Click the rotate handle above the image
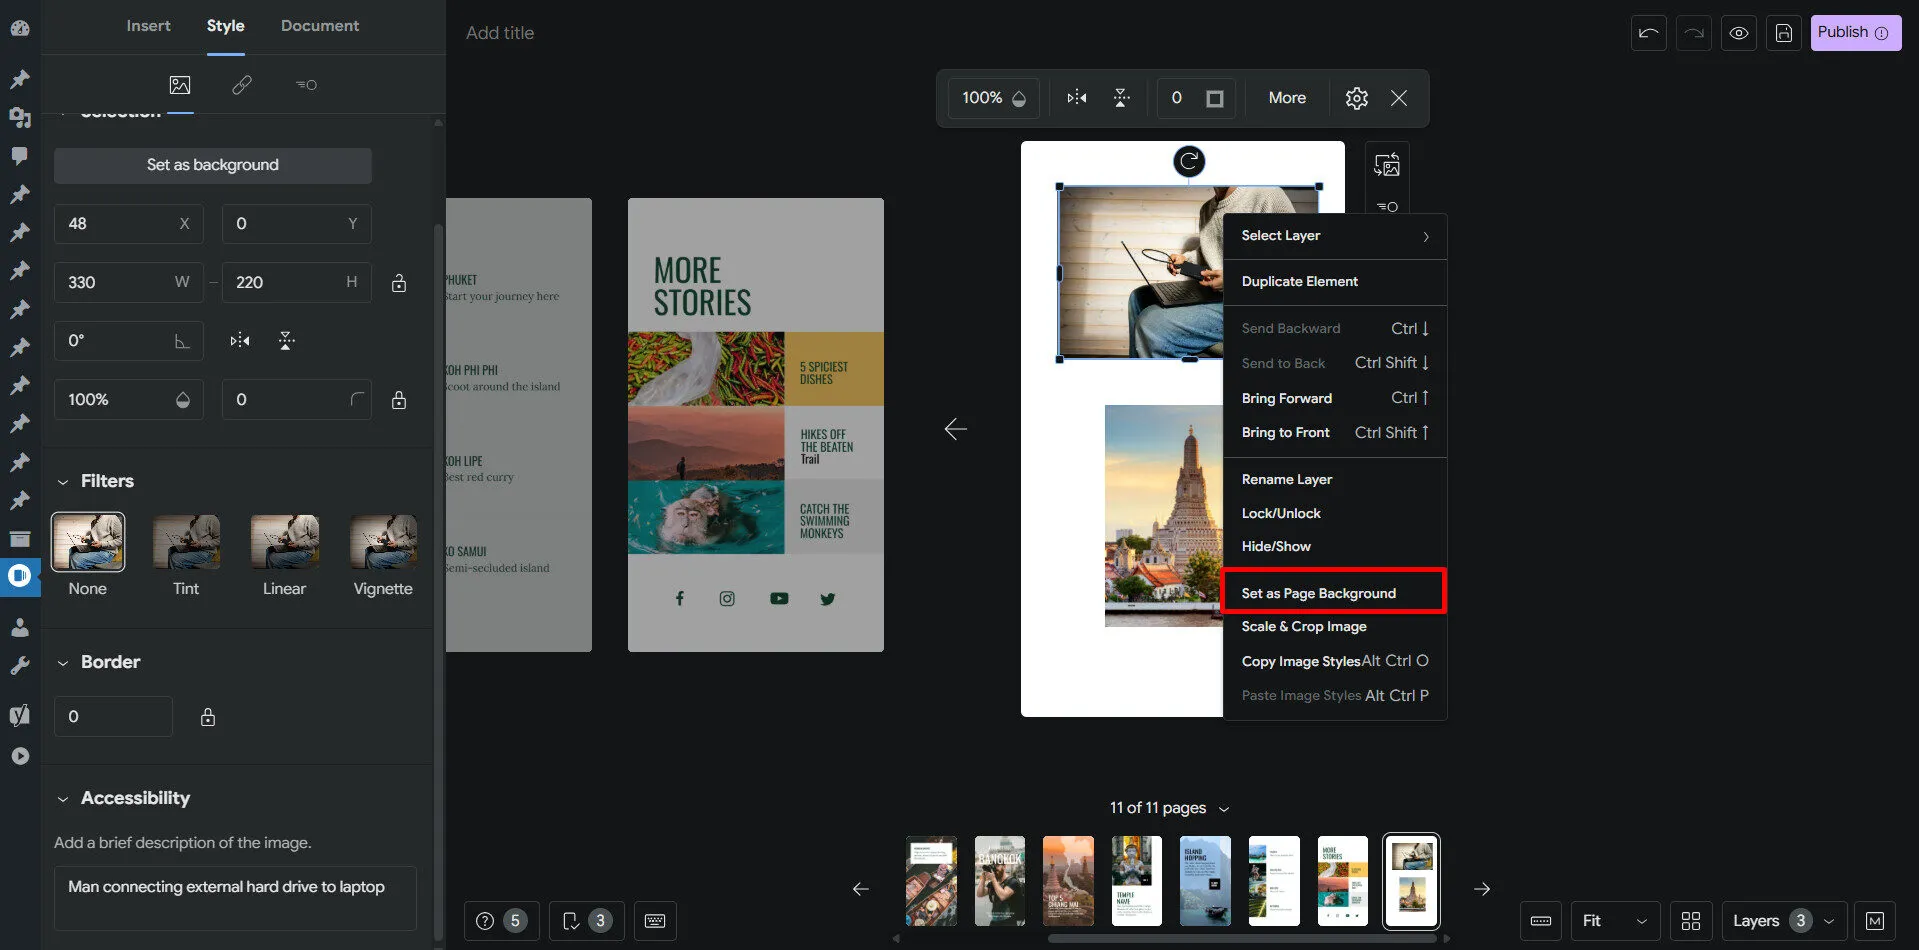 [x=1189, y=161]
